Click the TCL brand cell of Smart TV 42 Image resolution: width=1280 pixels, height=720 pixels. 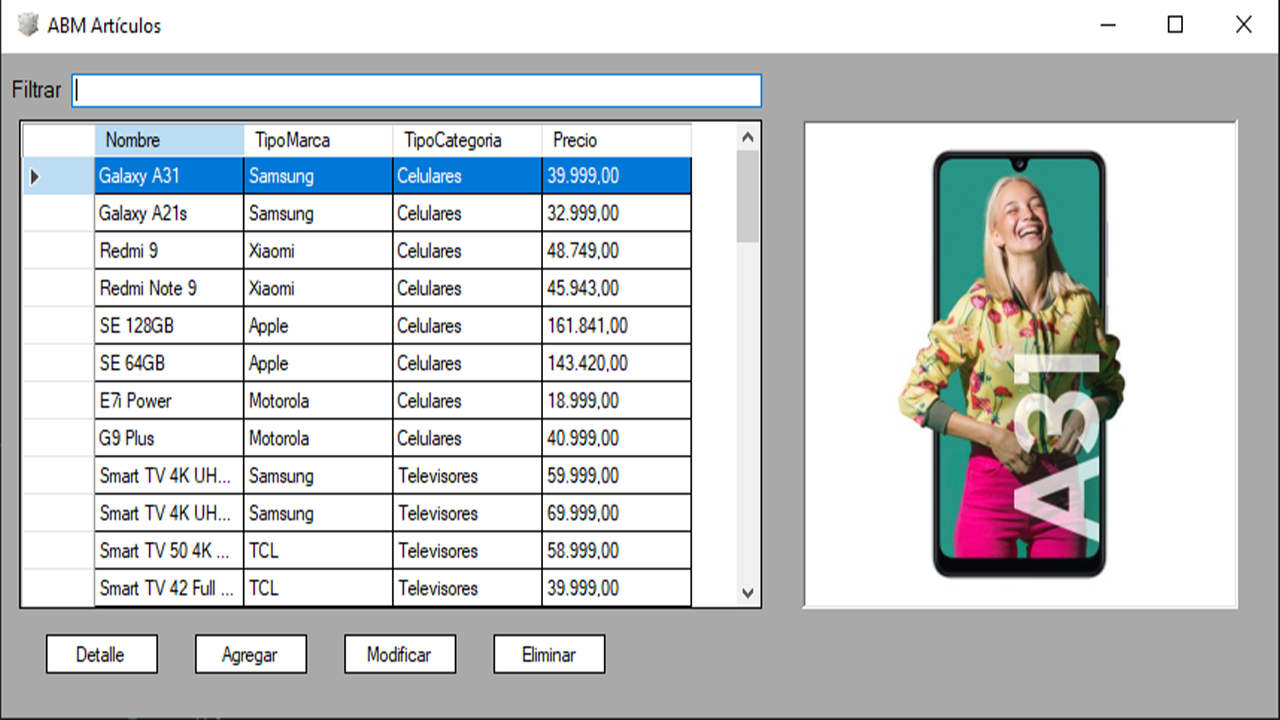point(318,588)
